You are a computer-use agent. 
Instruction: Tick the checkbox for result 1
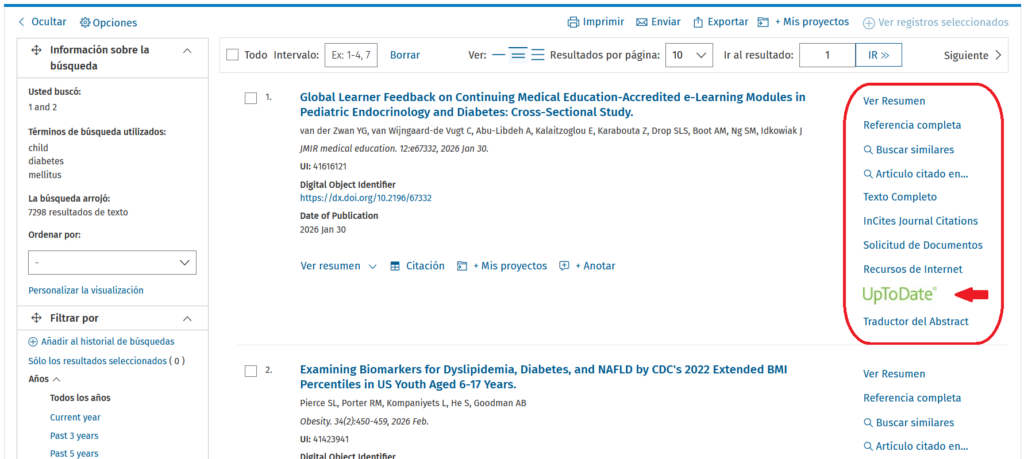click(x=251, y=98)
